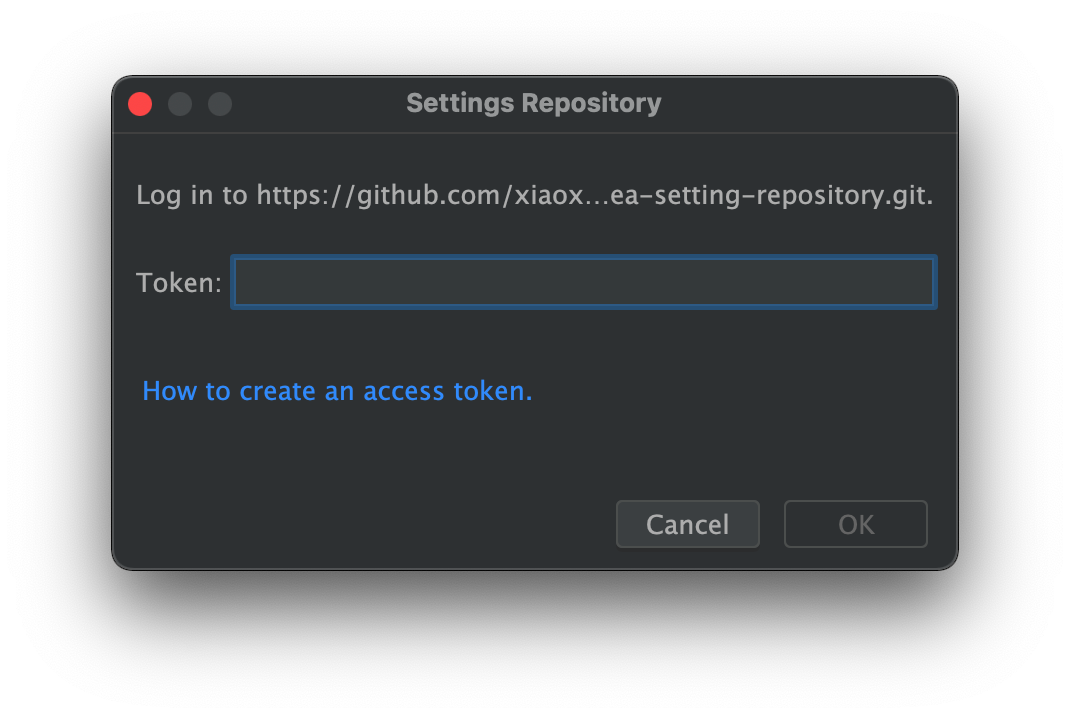Click the leftmost traffic light control
This screenshot has height=718, width=1070.
click(x=140, y=103)
